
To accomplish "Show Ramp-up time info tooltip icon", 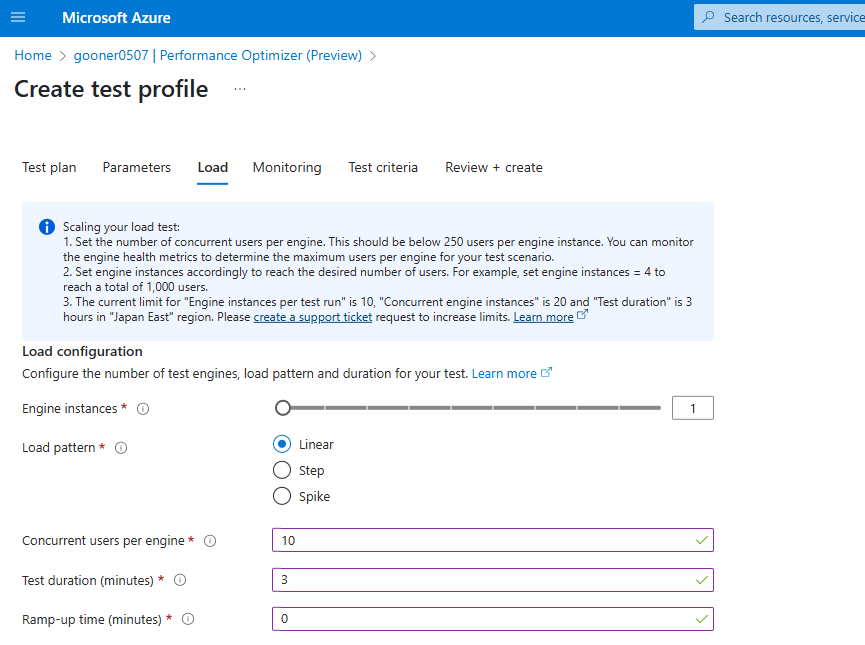I will click(188, 619).
